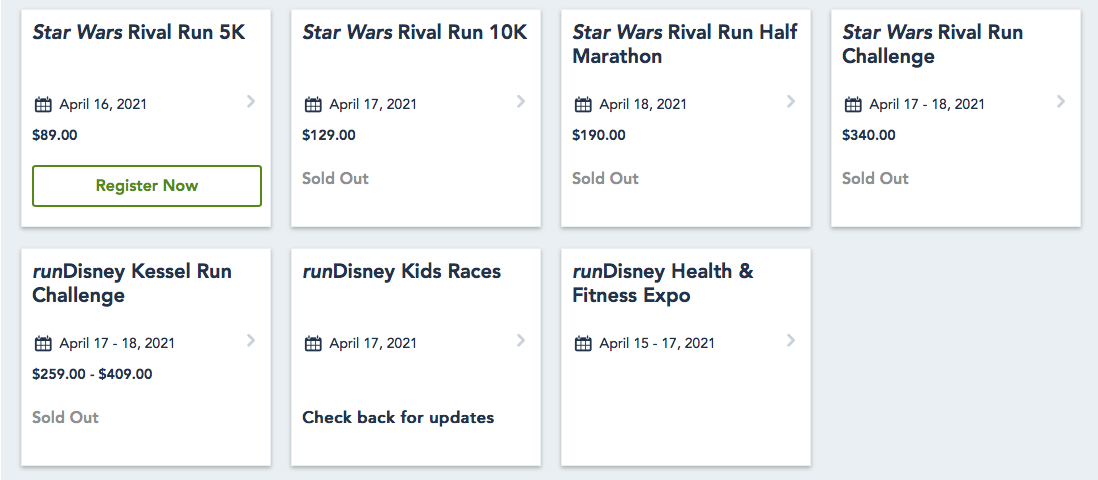Select runDisney Kids Races title
Screen dimensions: 1098x480
401,271
